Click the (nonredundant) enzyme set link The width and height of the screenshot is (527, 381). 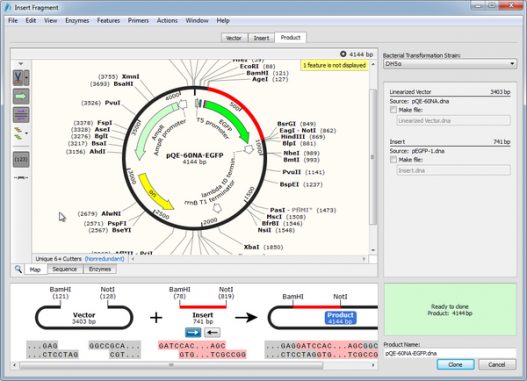105,259
